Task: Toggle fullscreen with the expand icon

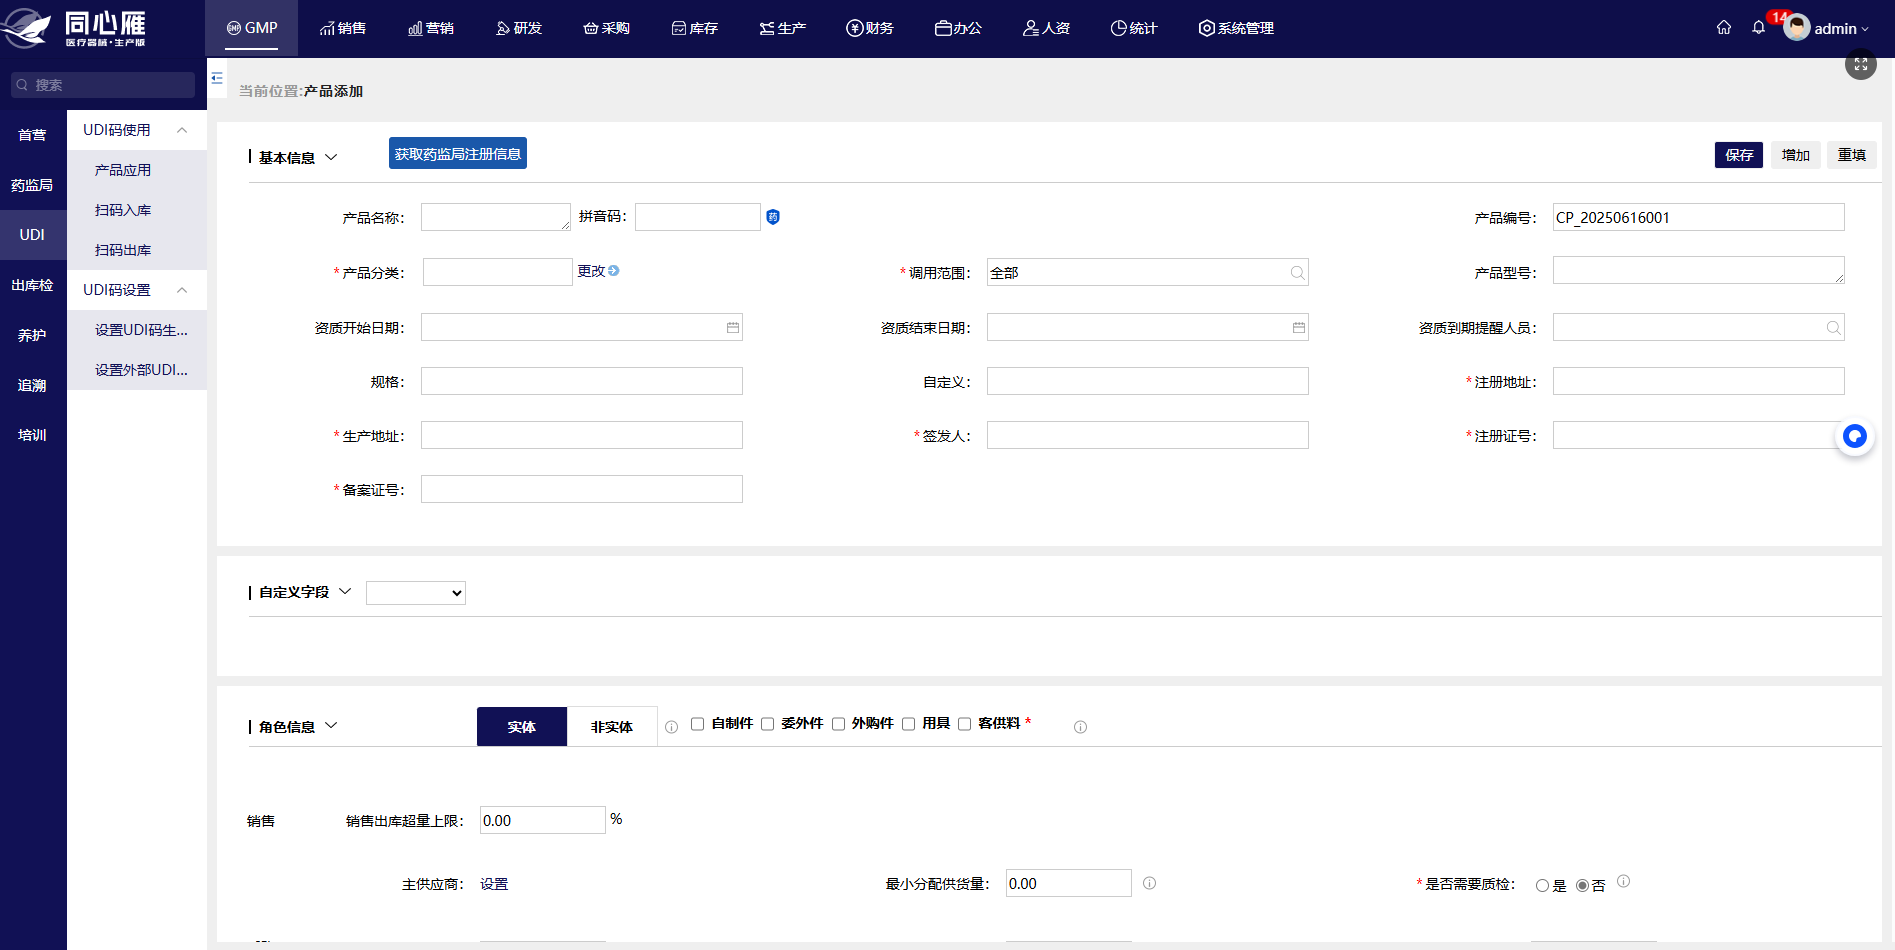Action: pyautogui.click(x=1861, y=64)
